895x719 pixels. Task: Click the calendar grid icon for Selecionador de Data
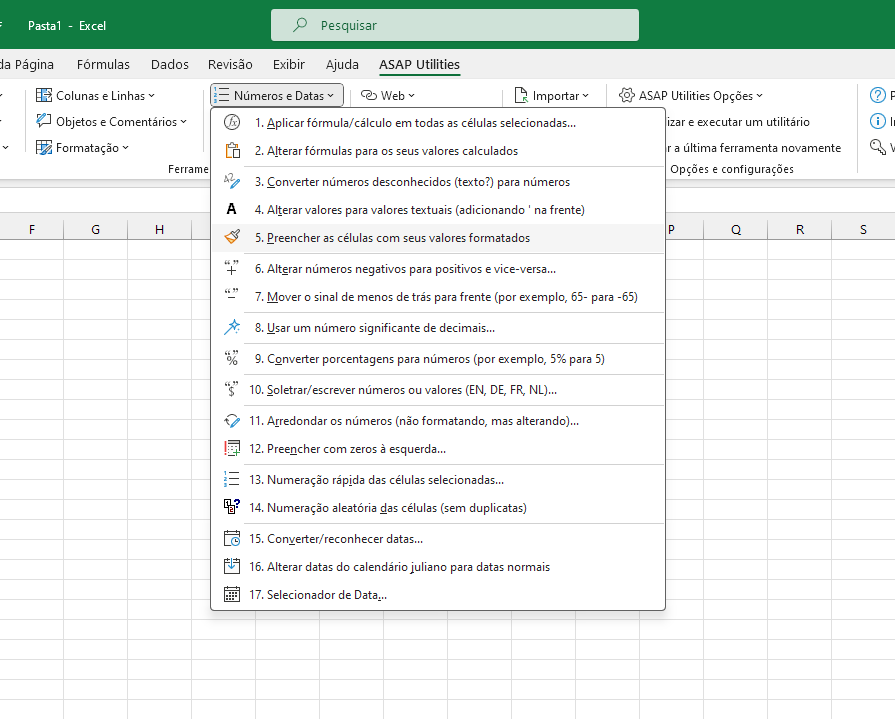(x=232, y=595)
